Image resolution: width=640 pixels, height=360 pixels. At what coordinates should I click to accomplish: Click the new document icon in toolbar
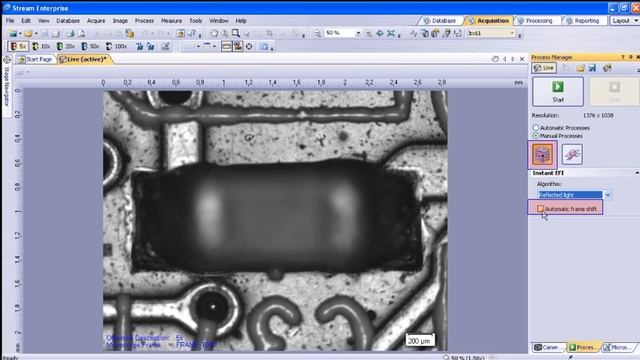point(13,33)
